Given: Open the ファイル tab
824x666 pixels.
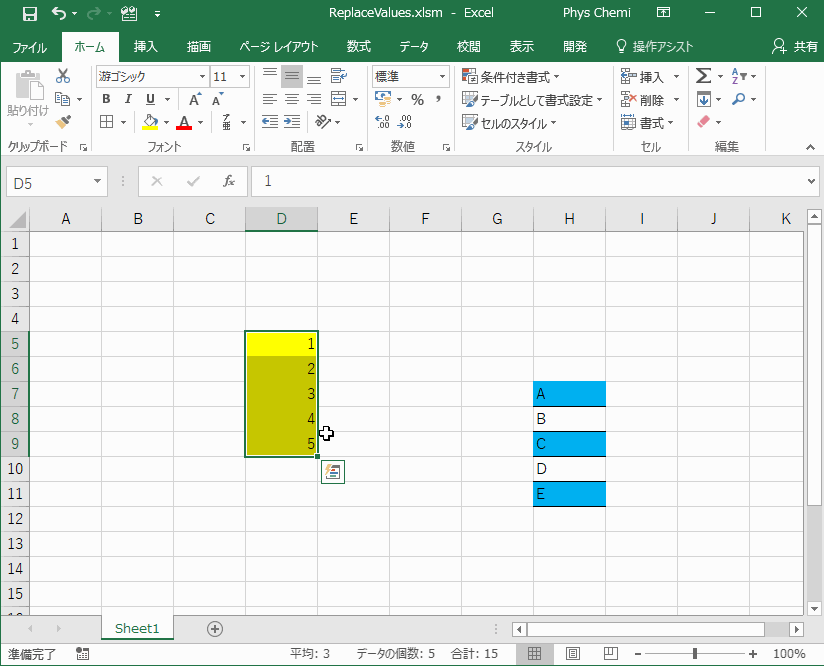Looking at the screenshot, I should (29, 47).
